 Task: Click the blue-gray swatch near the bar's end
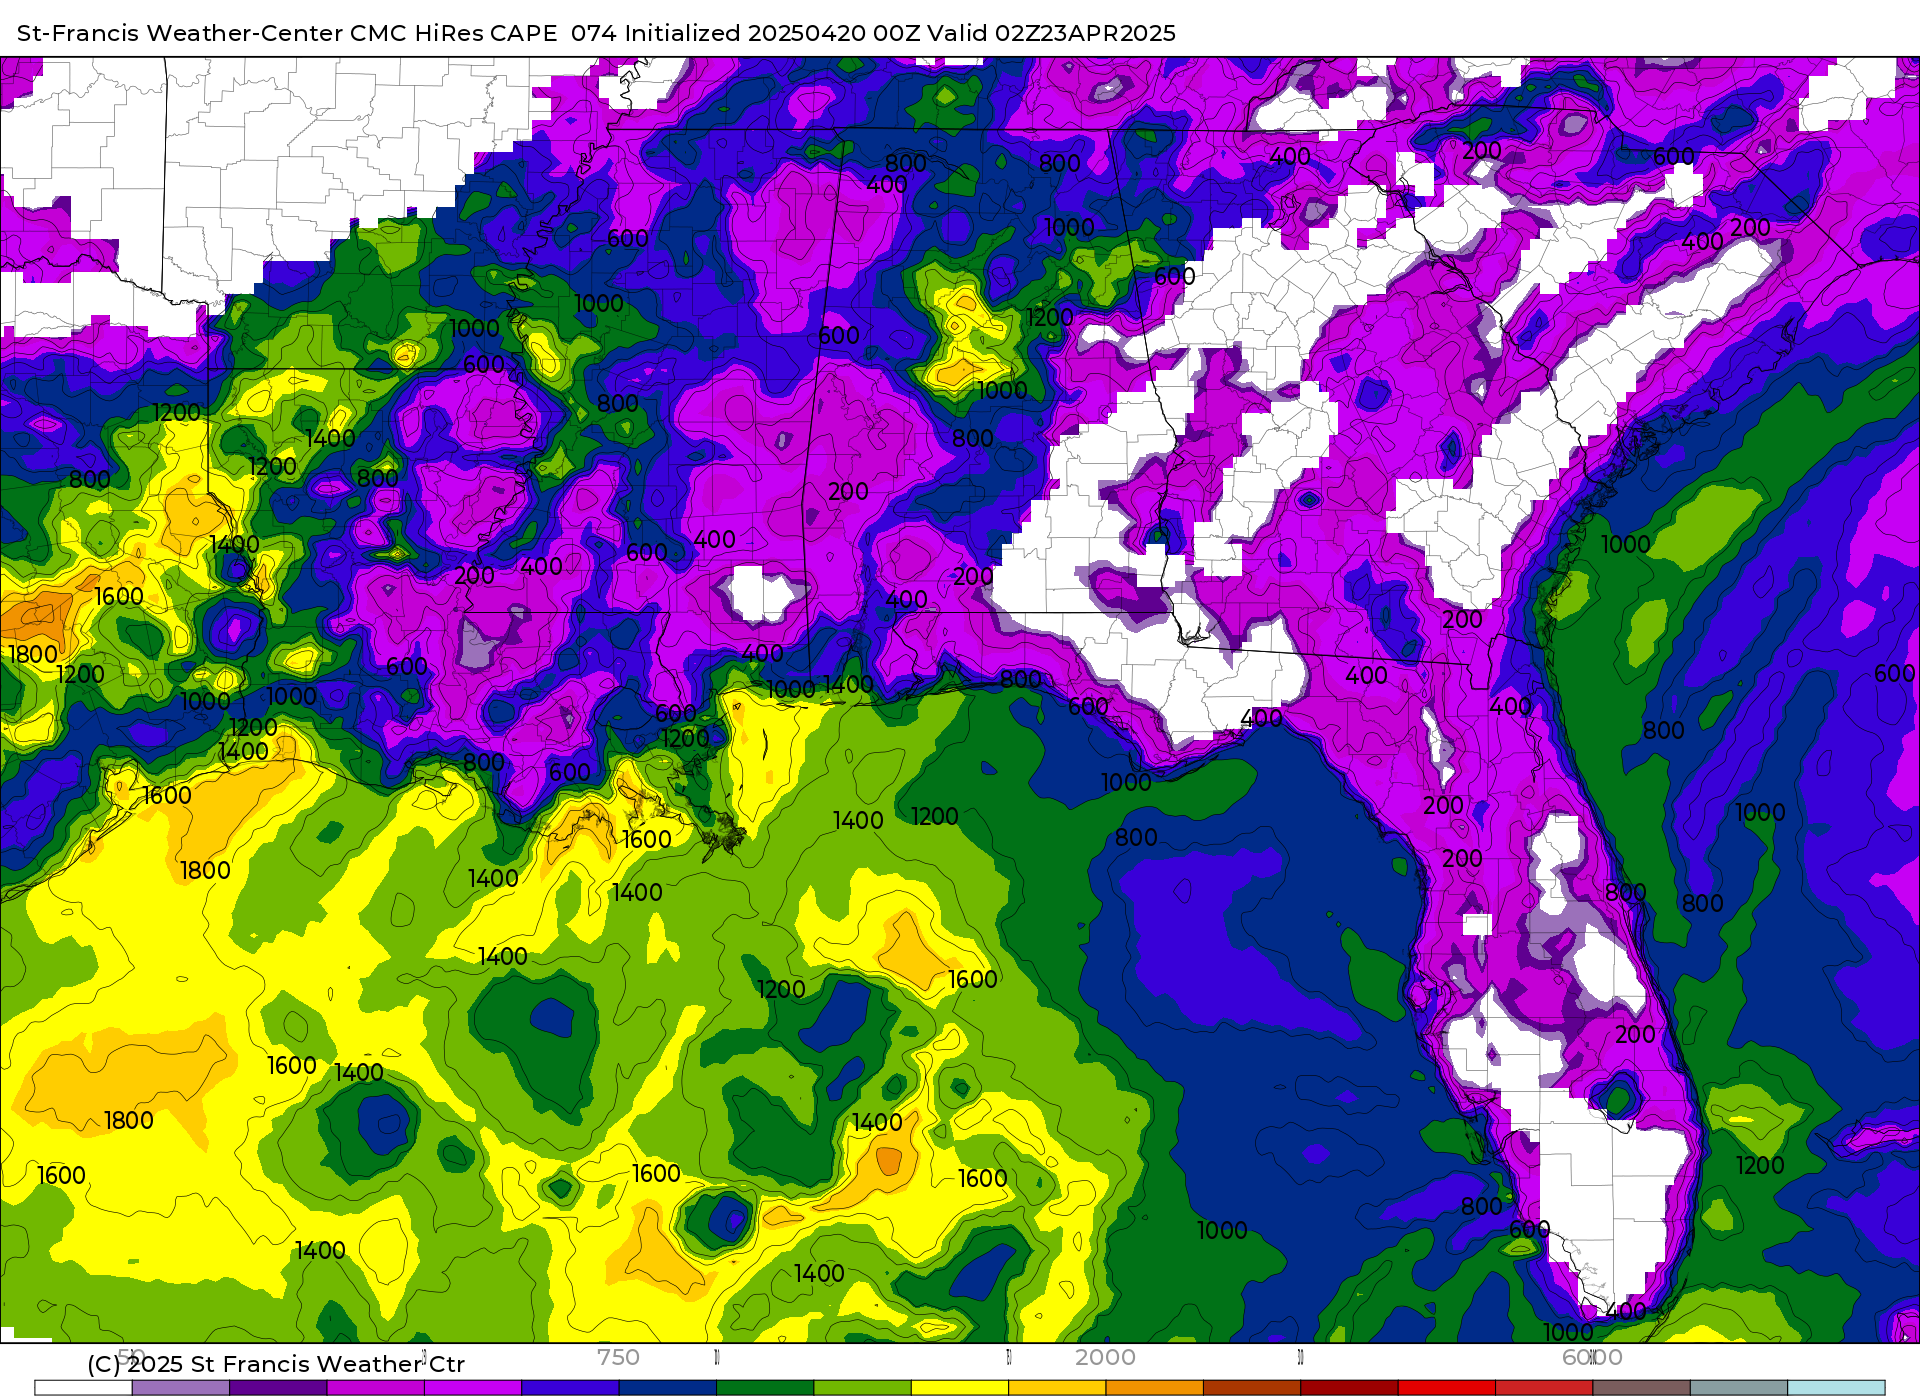pos(1739,1388)
